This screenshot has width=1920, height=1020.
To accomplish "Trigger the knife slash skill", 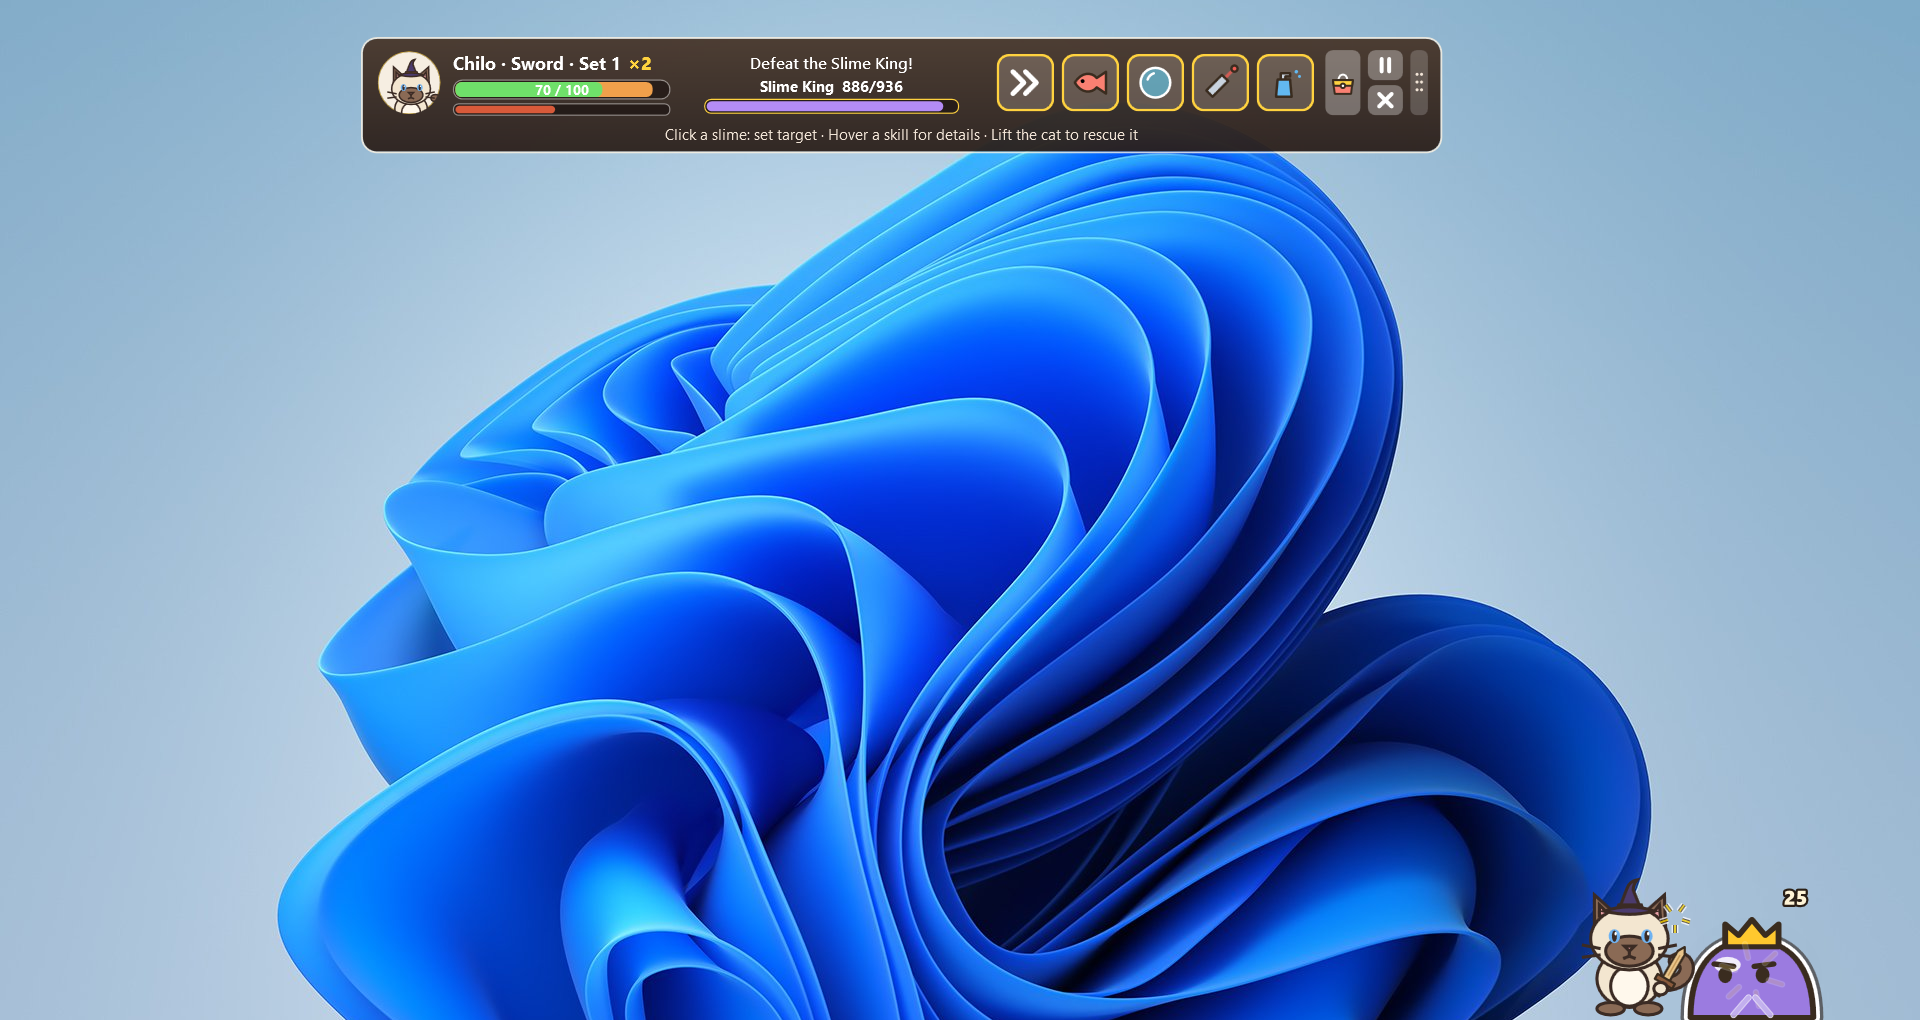I will pos(1220,83).
